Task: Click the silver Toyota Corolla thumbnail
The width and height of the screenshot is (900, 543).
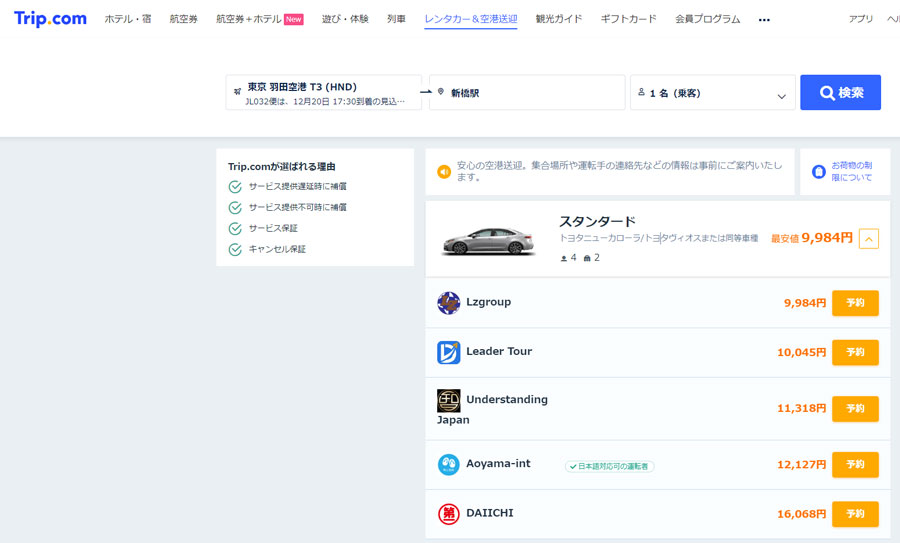Action: click(x=488, y=241)
